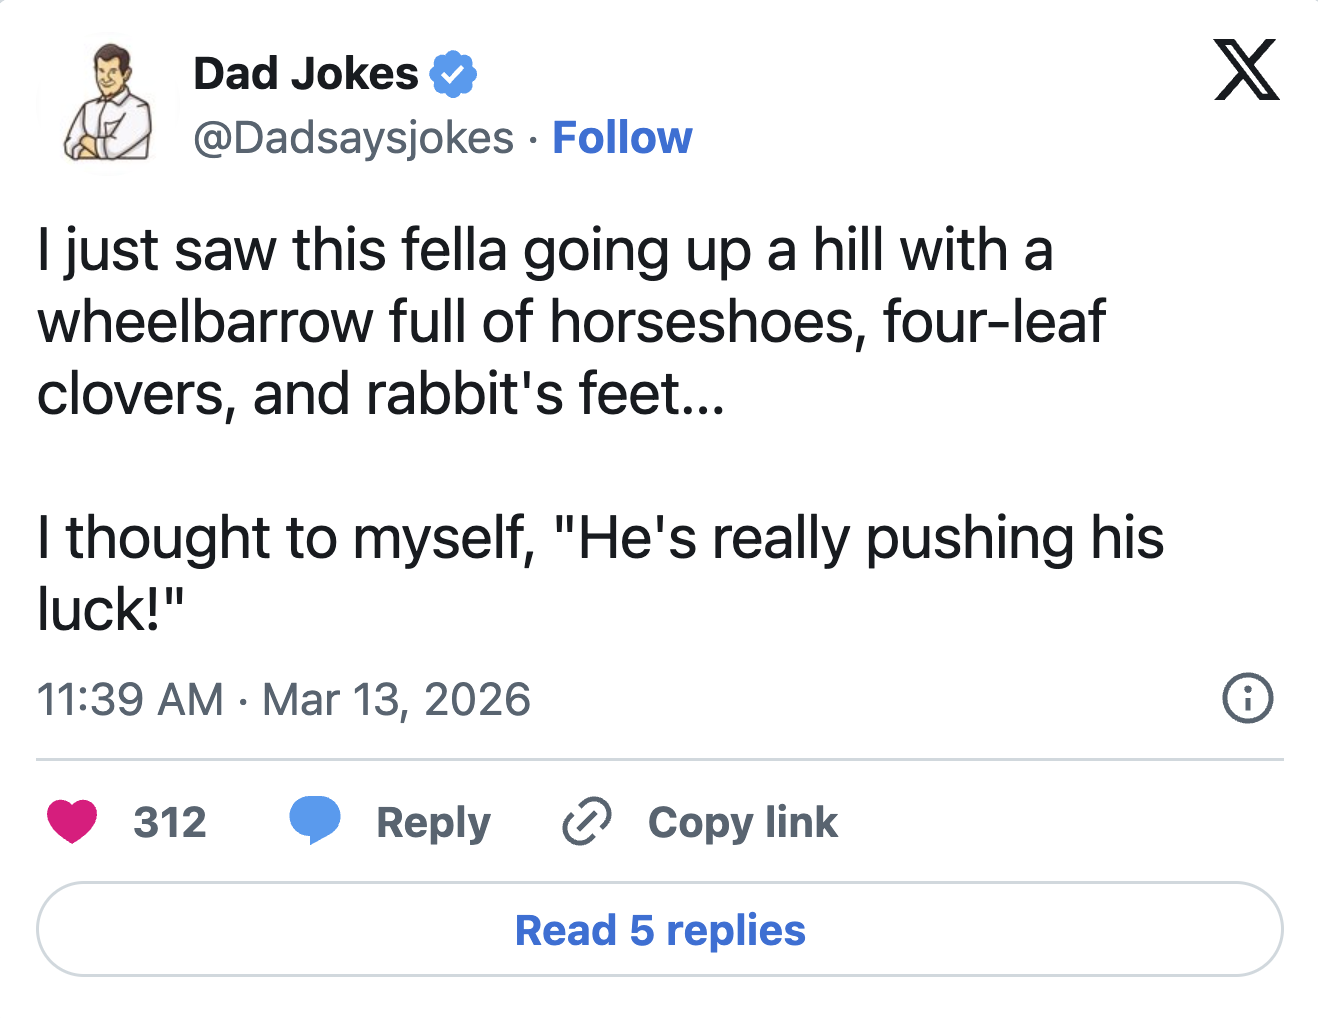Screen dimensions: 1318x1018
Task: Click the X logo icon
Action: click(x=1246, y=70)
